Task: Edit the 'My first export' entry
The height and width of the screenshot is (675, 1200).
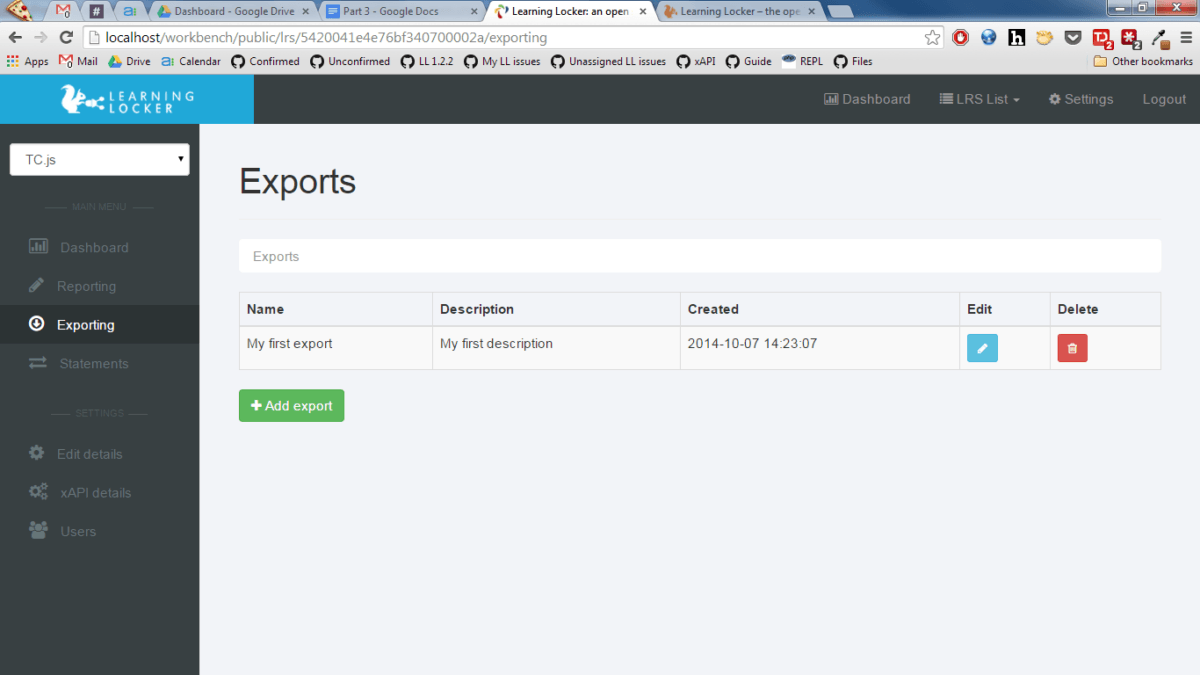Action: point(981,347)
